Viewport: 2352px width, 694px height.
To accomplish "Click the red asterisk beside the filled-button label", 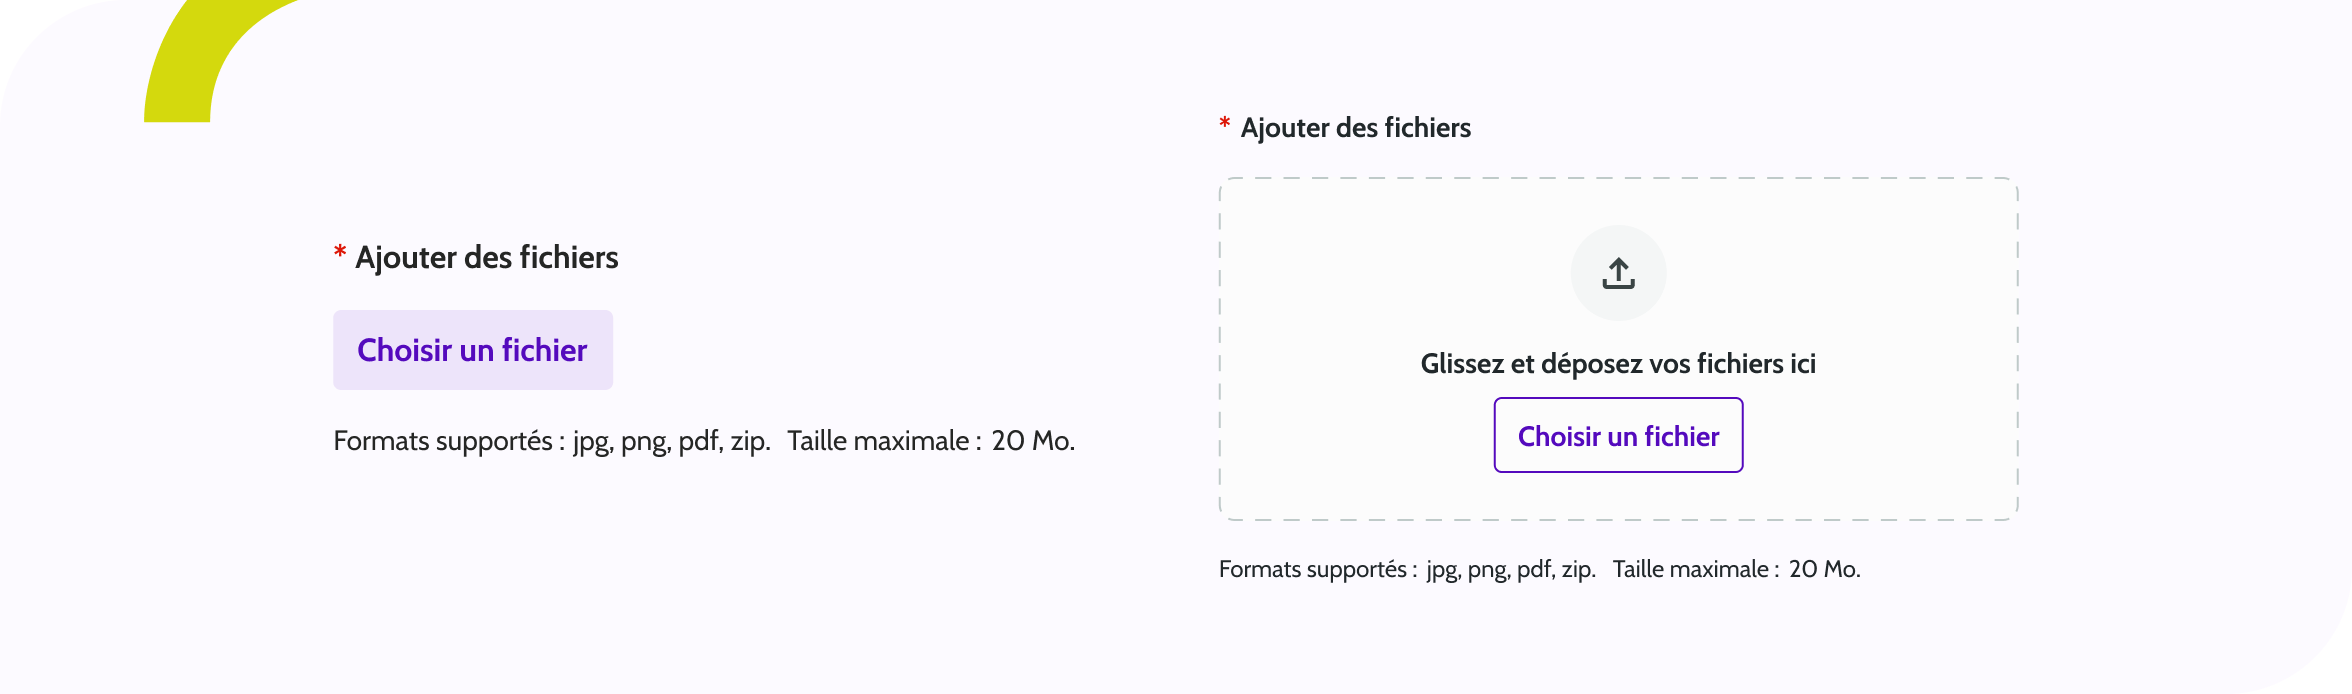I will tap(340, 253).
